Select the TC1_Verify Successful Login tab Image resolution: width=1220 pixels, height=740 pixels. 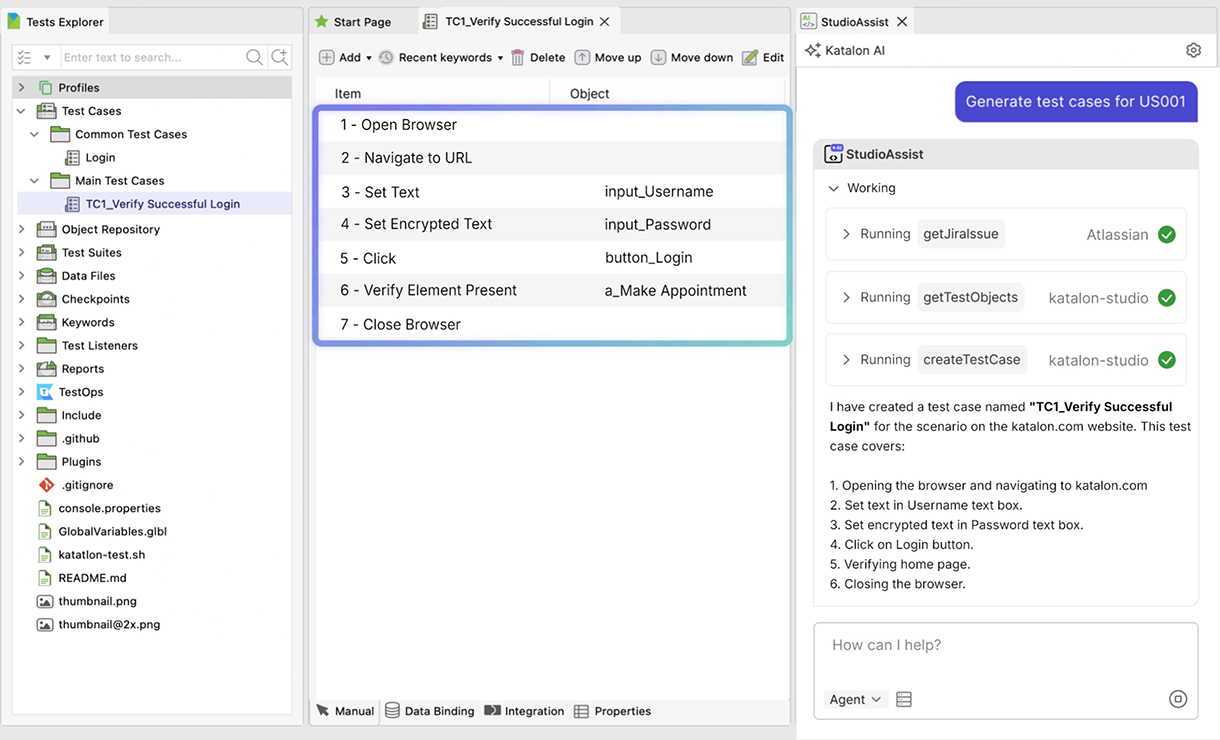(x=518, y=21)
